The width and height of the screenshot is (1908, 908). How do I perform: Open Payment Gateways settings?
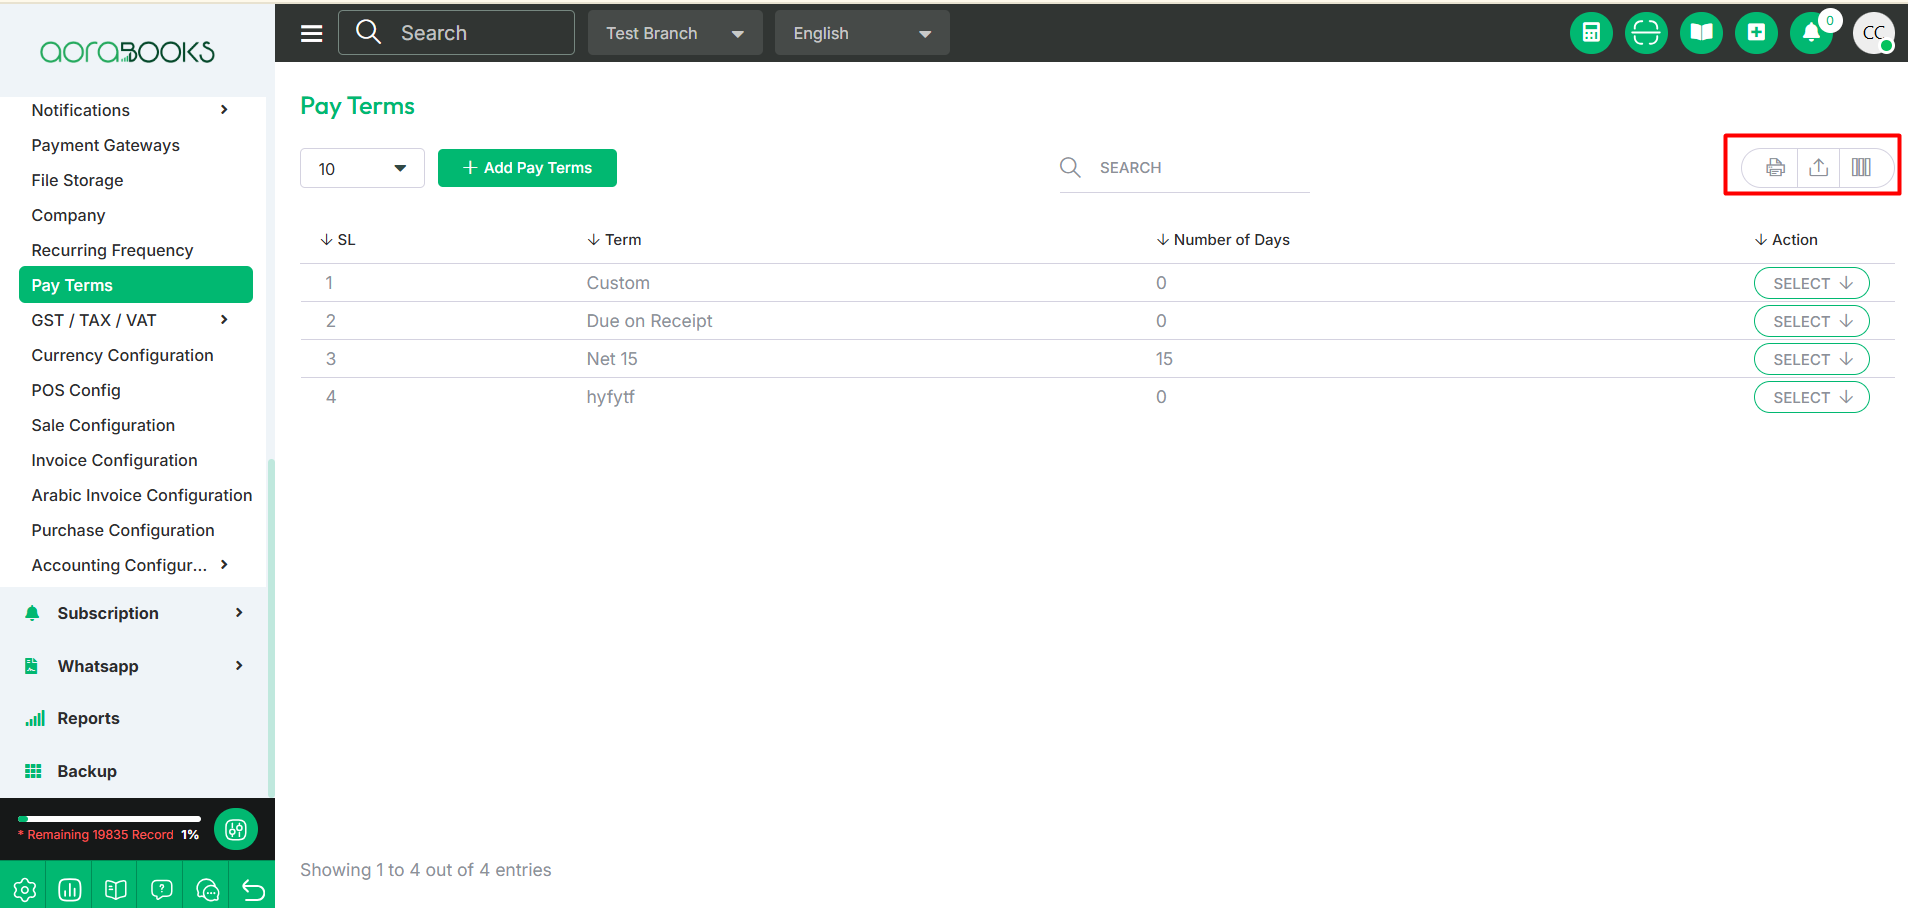pyautogui.click(x=105, y=145)
